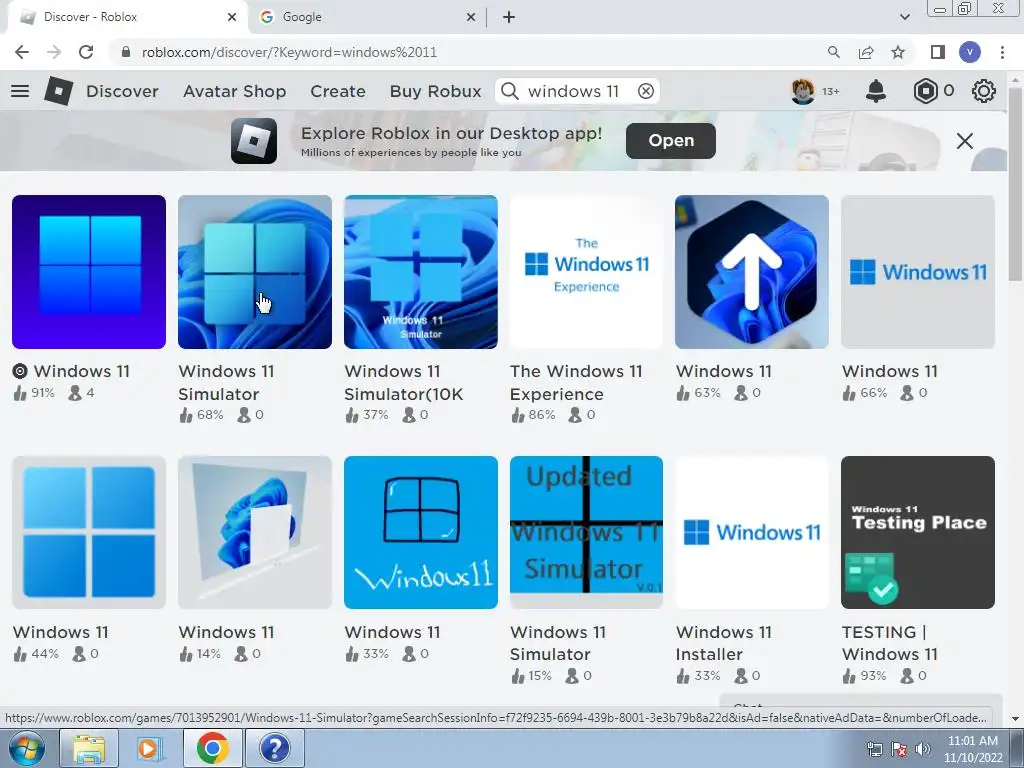Open the Chrome profile avatar V
The height and width of the screenshot is (768, 1024).
(x=970, y=52)
